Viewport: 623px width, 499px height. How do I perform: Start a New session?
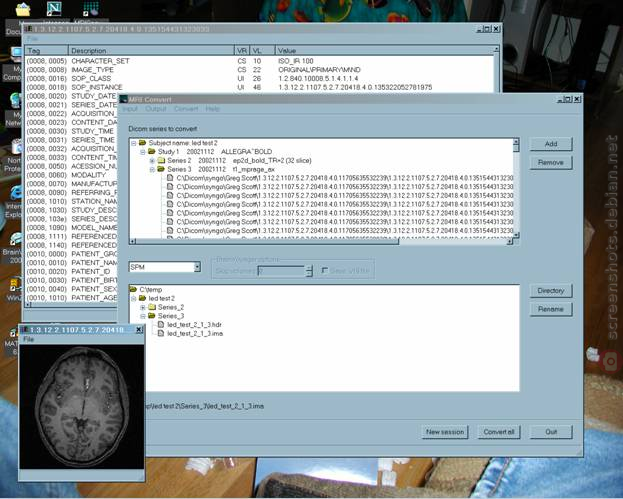point(445,432)
